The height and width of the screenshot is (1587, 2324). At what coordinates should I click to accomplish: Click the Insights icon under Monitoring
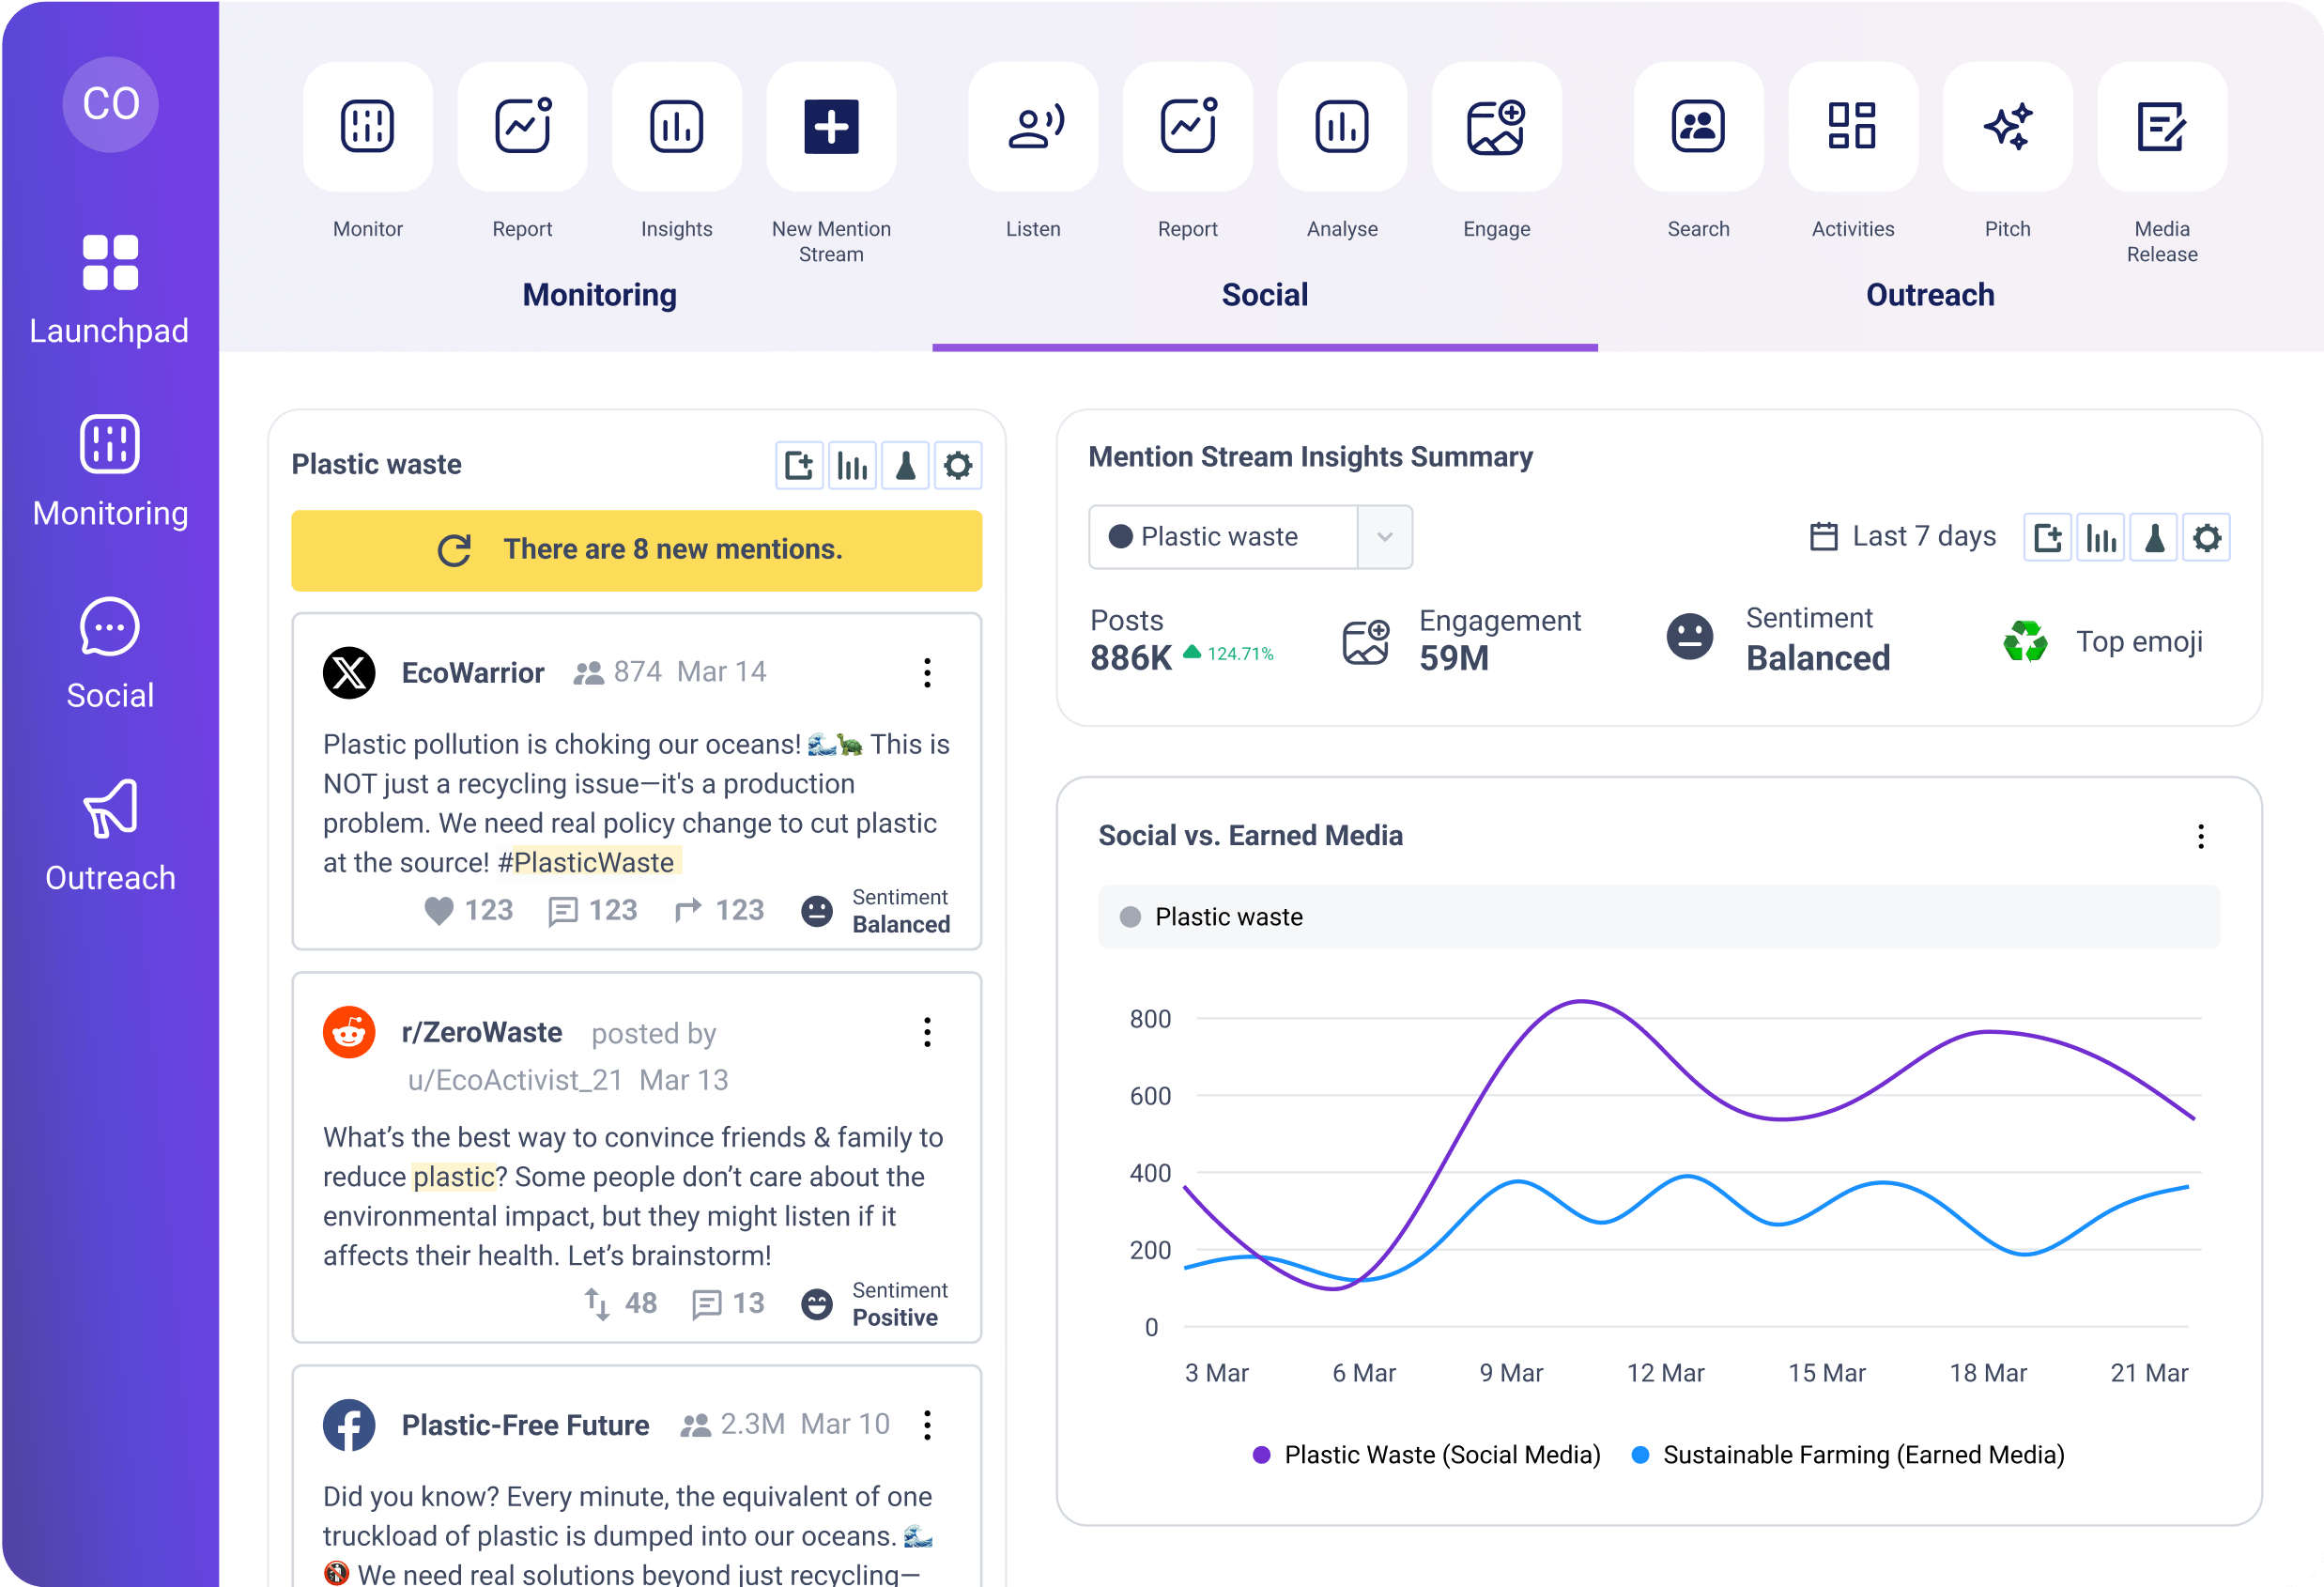pyautogui.click(x=676, y=126)
